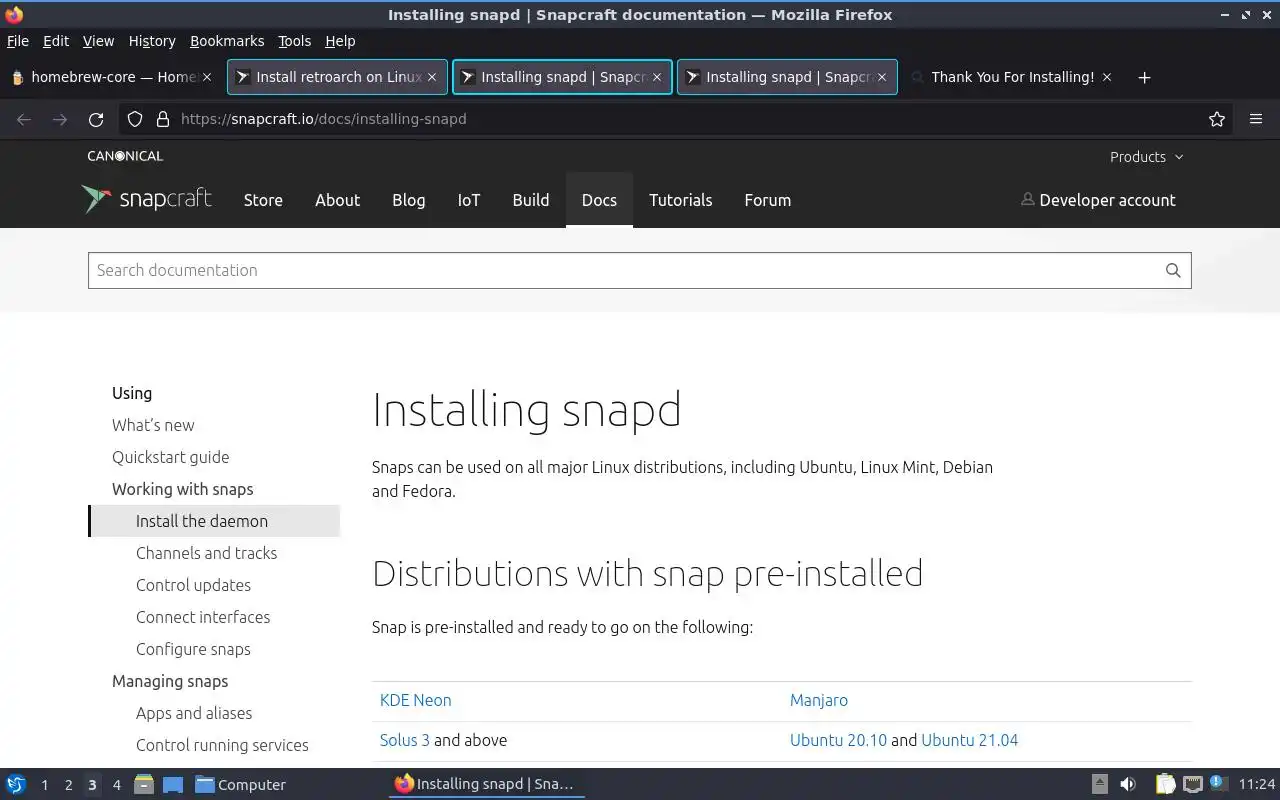Image resolution: width=1280 pixels, height=800 pixels.
Task: Open the File menu
Action: pos(18,41)
